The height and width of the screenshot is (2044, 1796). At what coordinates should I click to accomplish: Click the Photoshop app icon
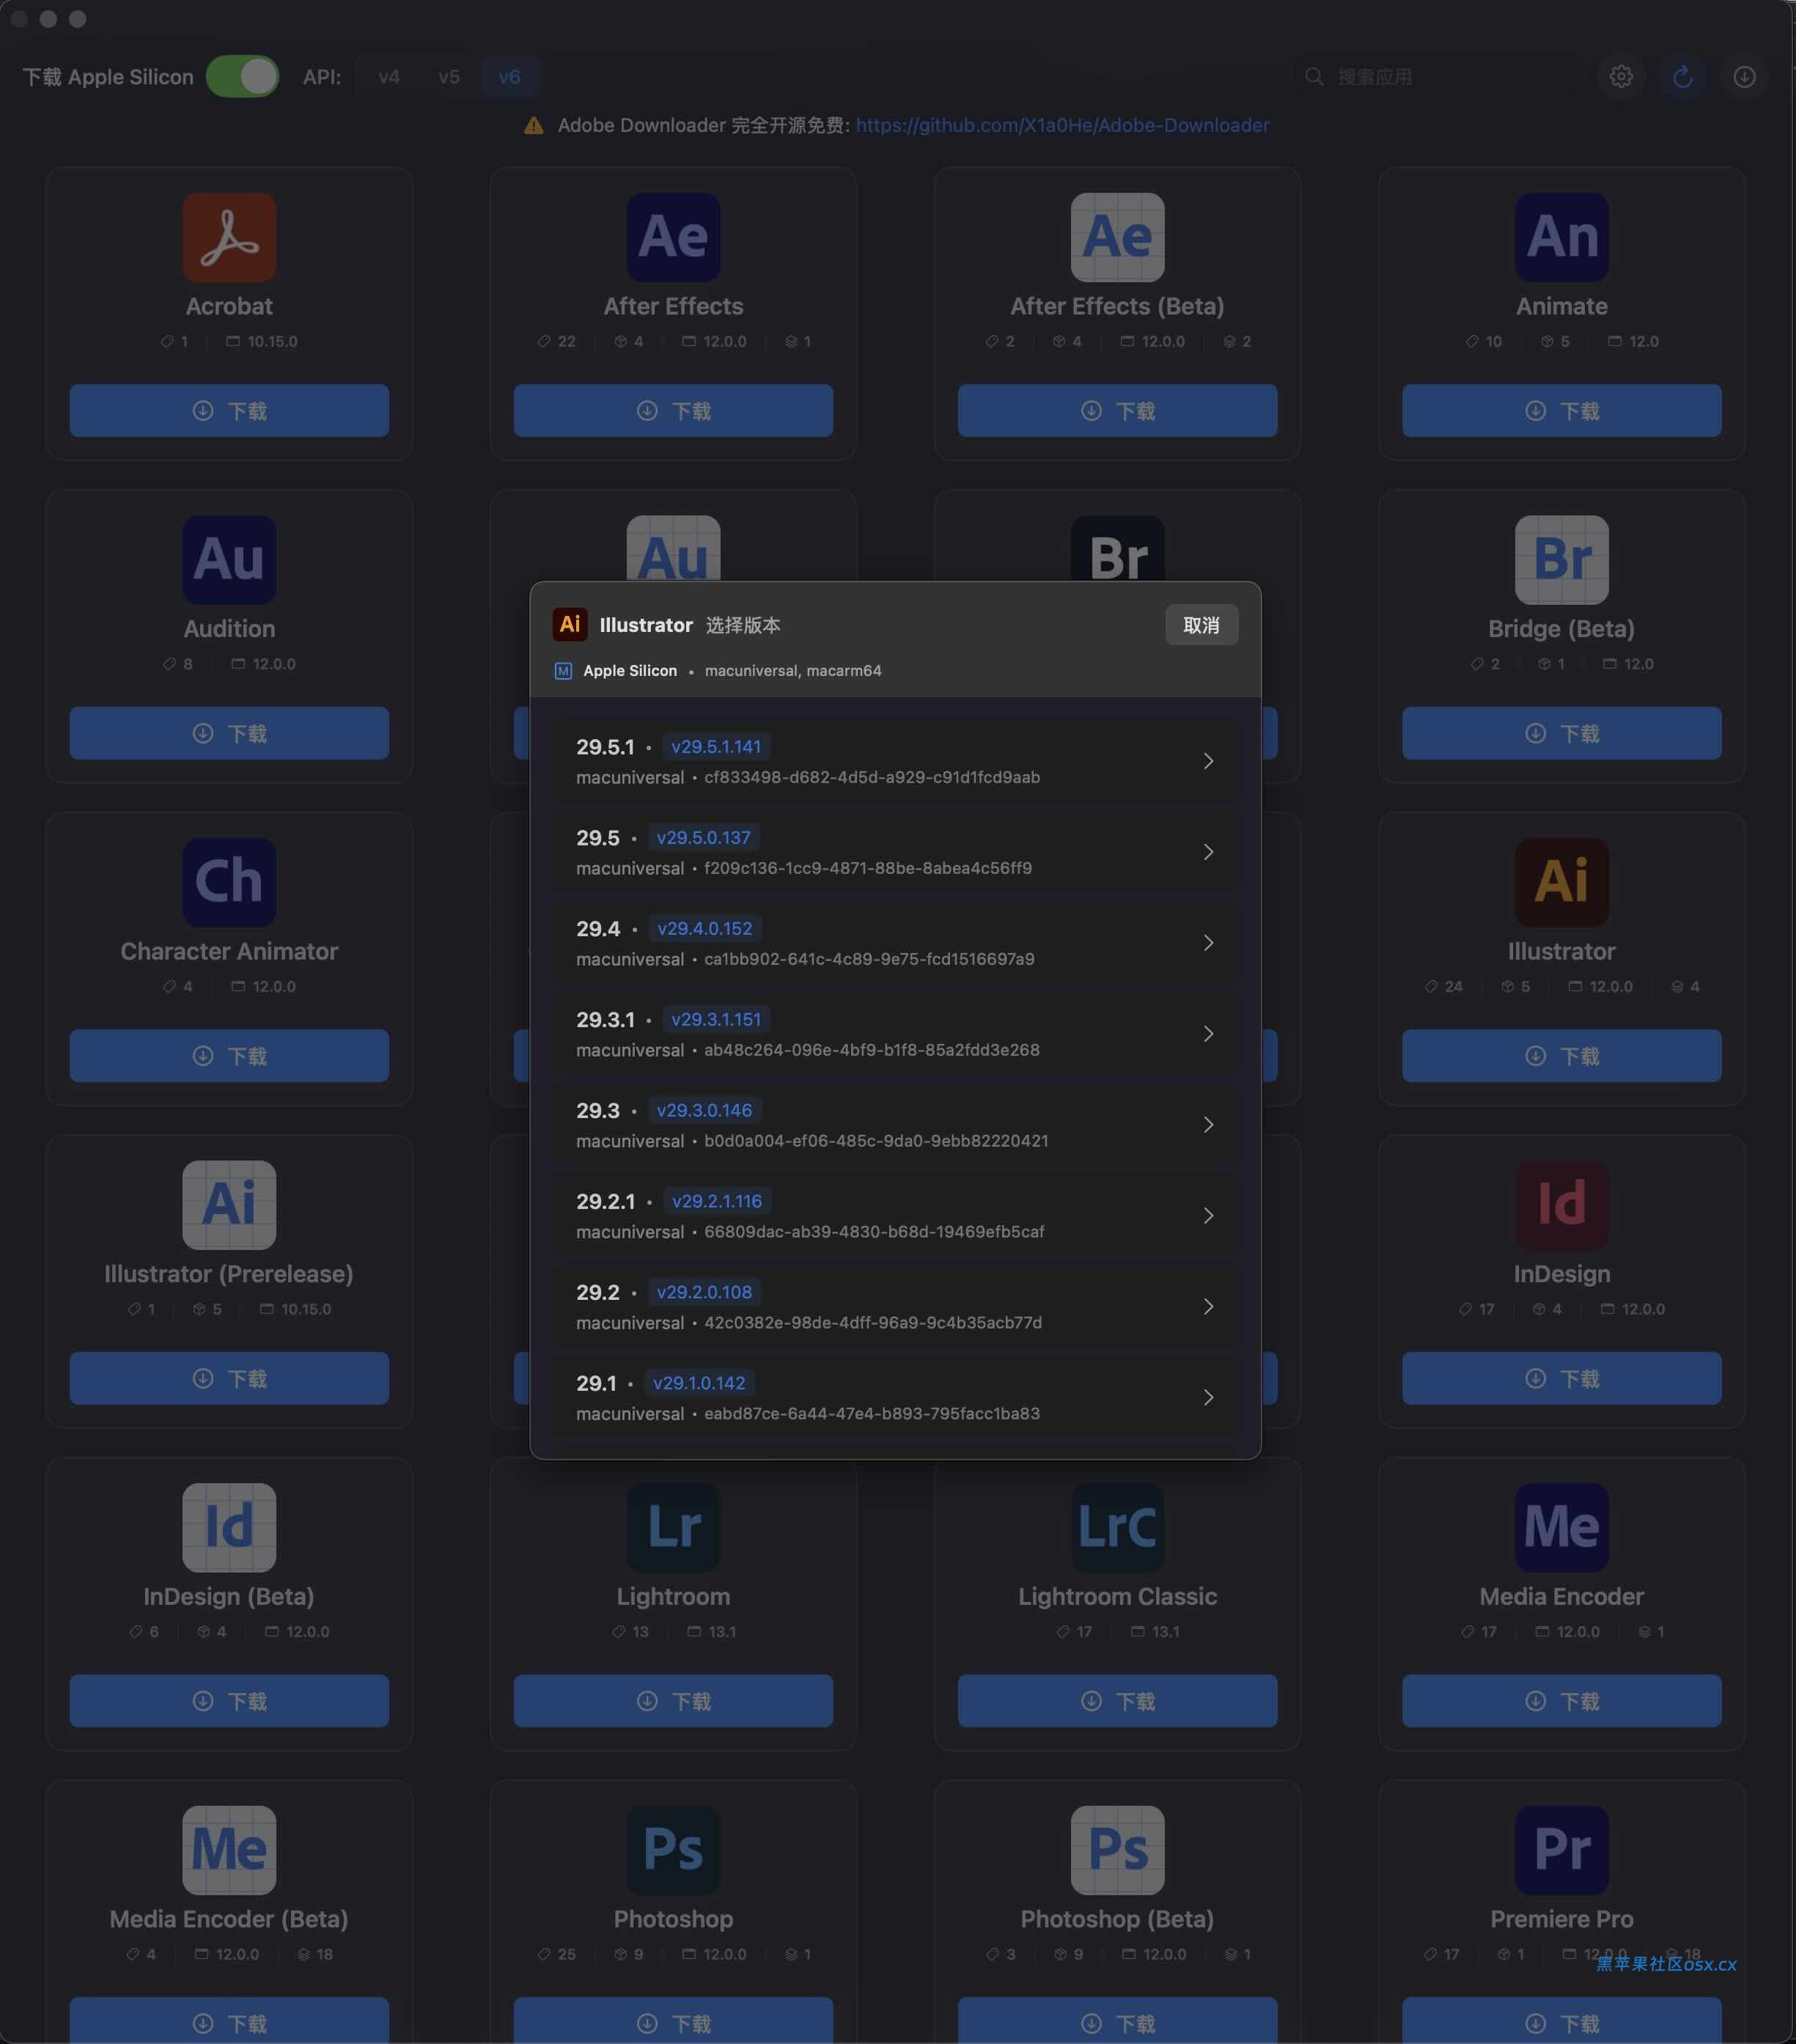[673, 1850]
